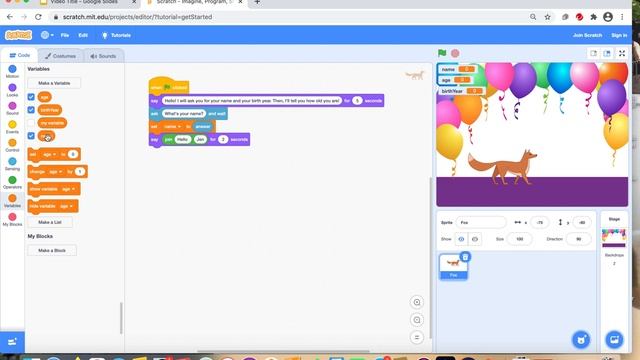
Task: Select the Variables block category
Action: tap(12, 201)
